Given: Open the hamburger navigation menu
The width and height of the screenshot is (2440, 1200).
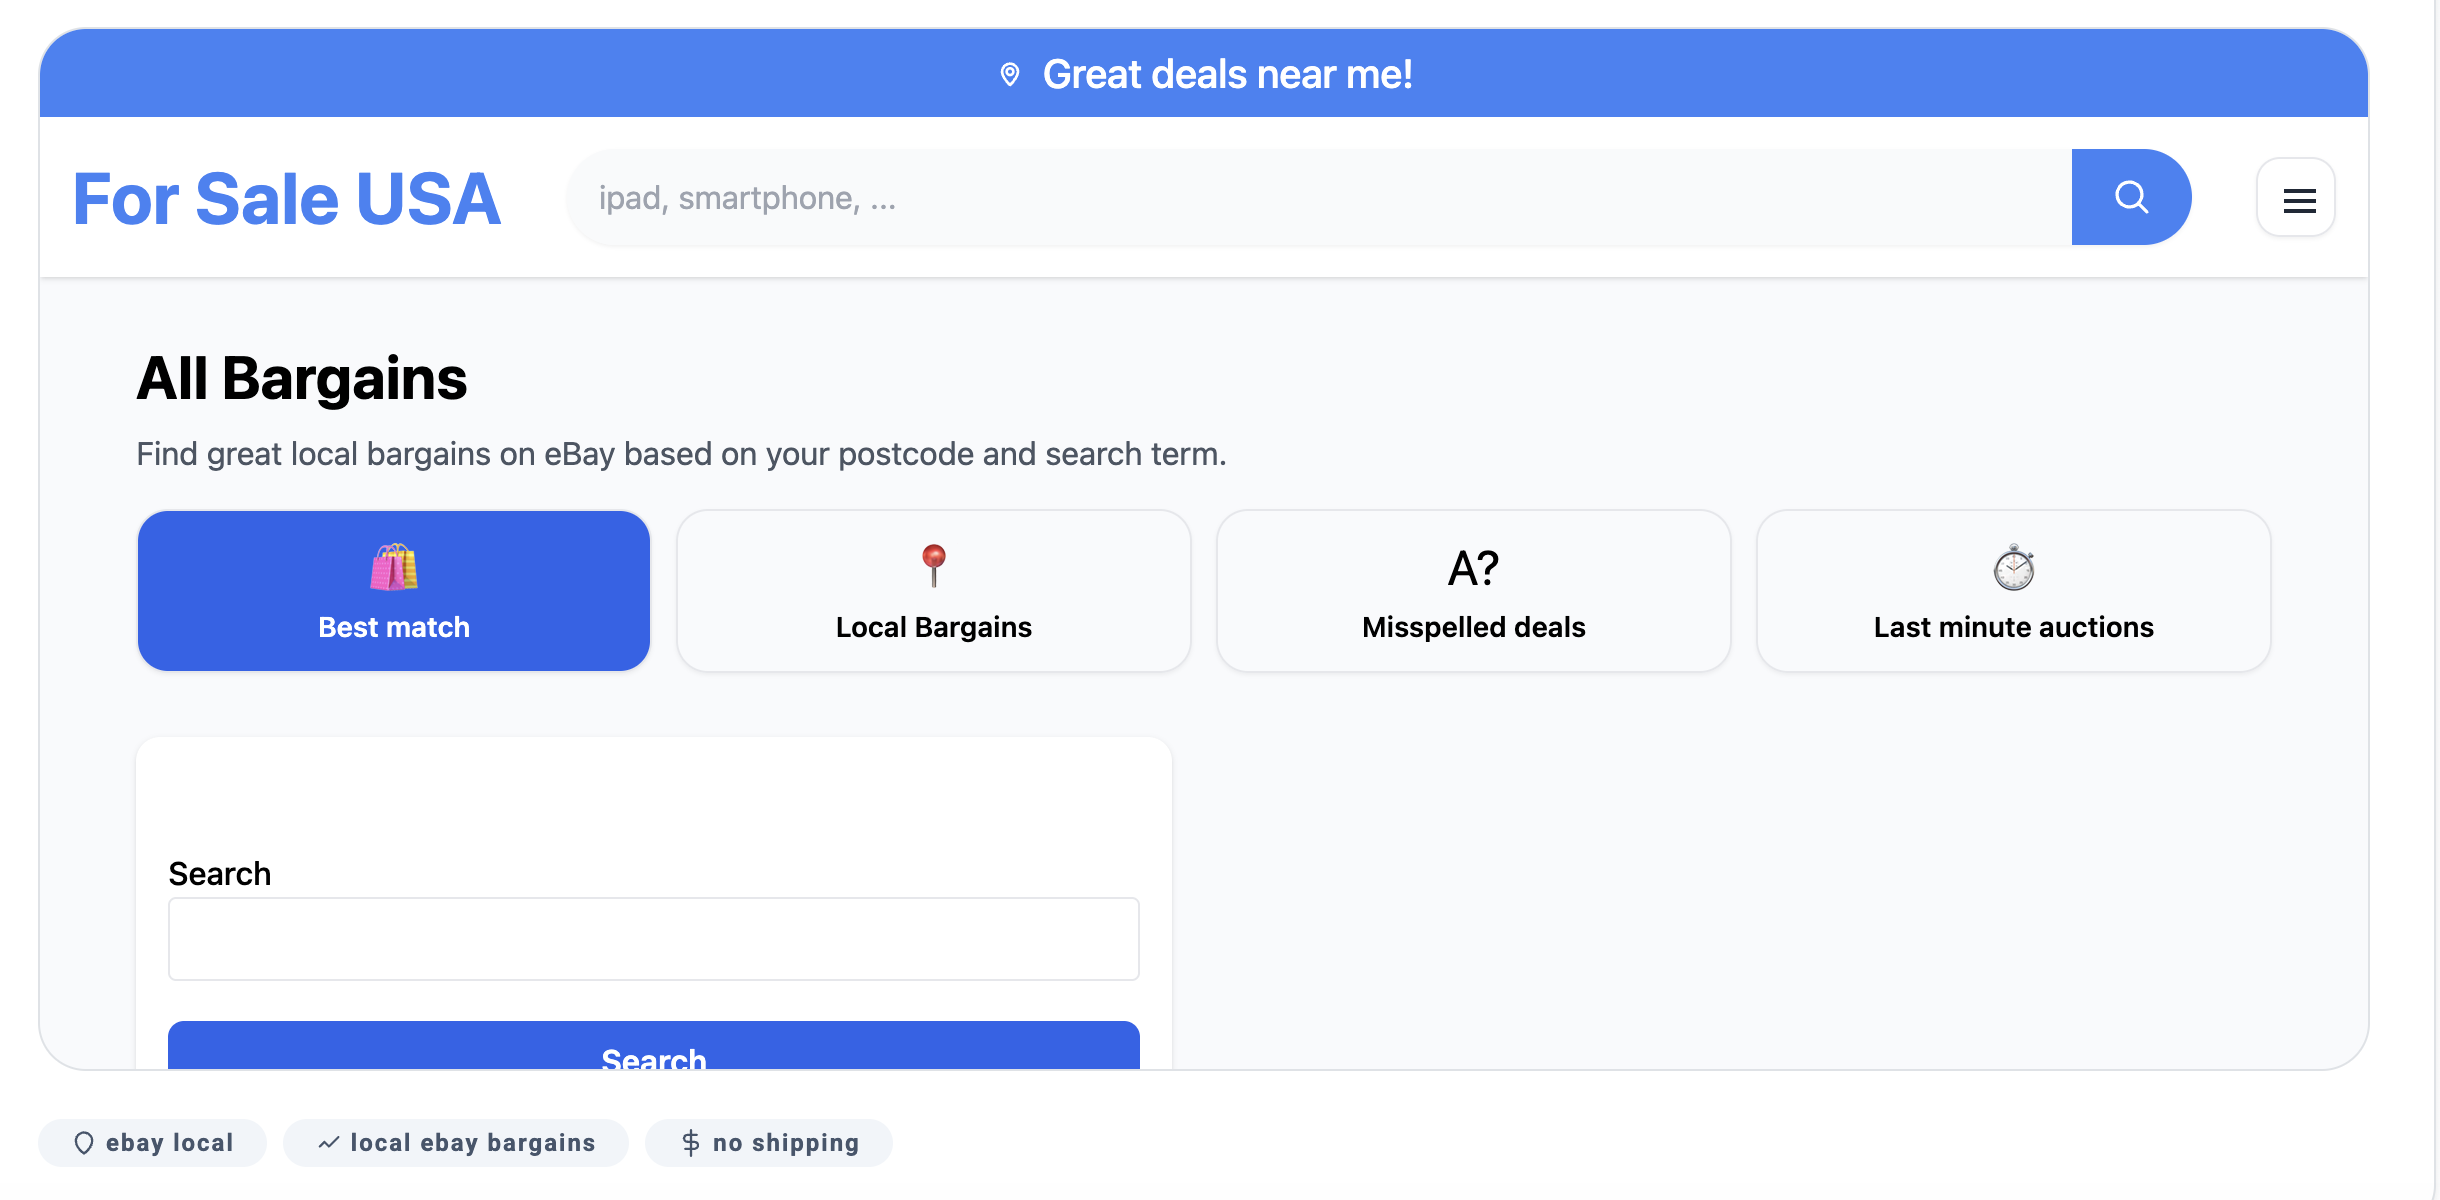Looking at the screenshot, I should [2296, 198].
